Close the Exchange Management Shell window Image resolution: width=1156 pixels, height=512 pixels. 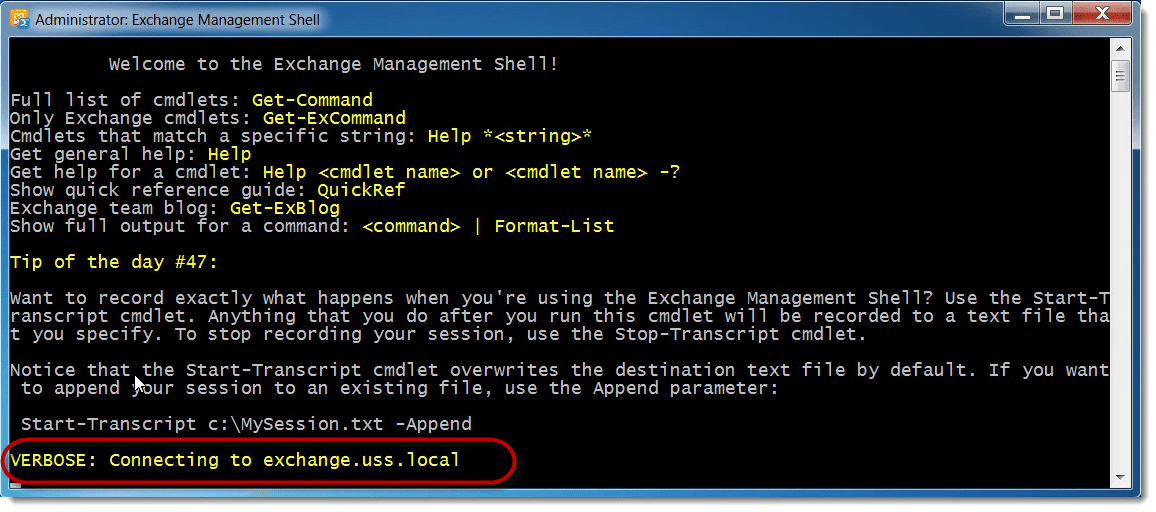tap(1102, 15)
